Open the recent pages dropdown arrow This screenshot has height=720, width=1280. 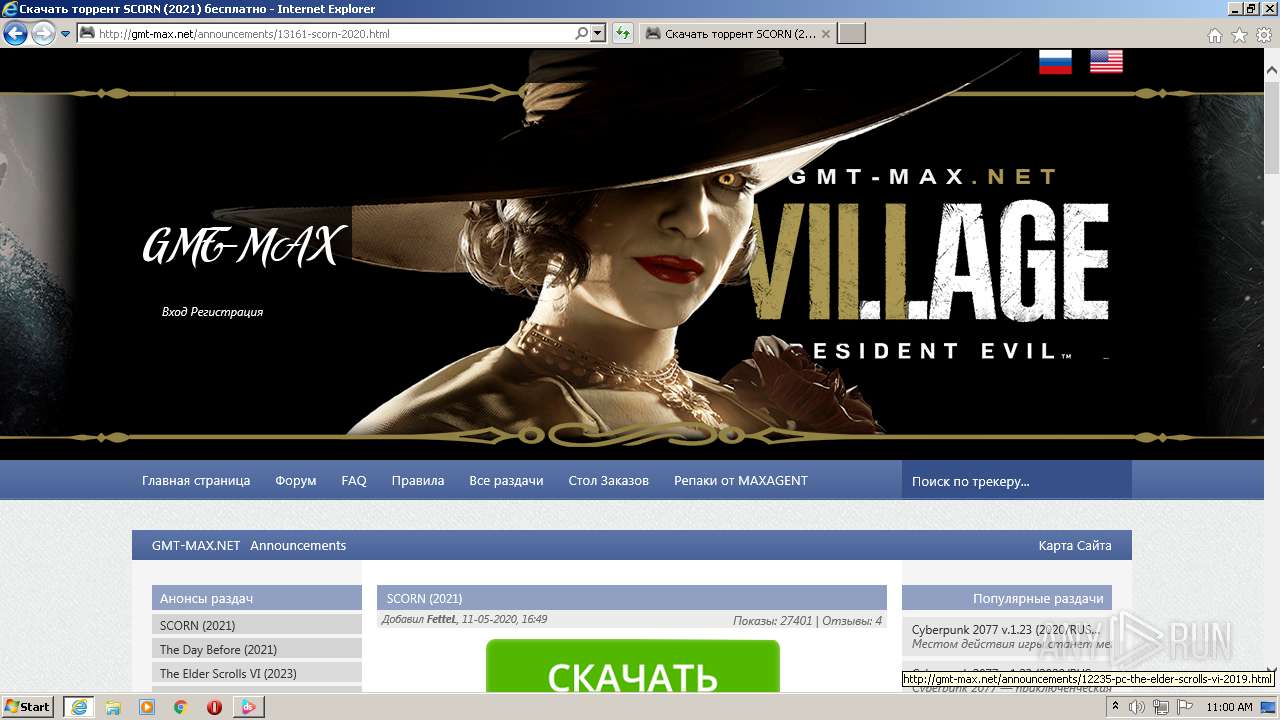click(x=65, y=34)
